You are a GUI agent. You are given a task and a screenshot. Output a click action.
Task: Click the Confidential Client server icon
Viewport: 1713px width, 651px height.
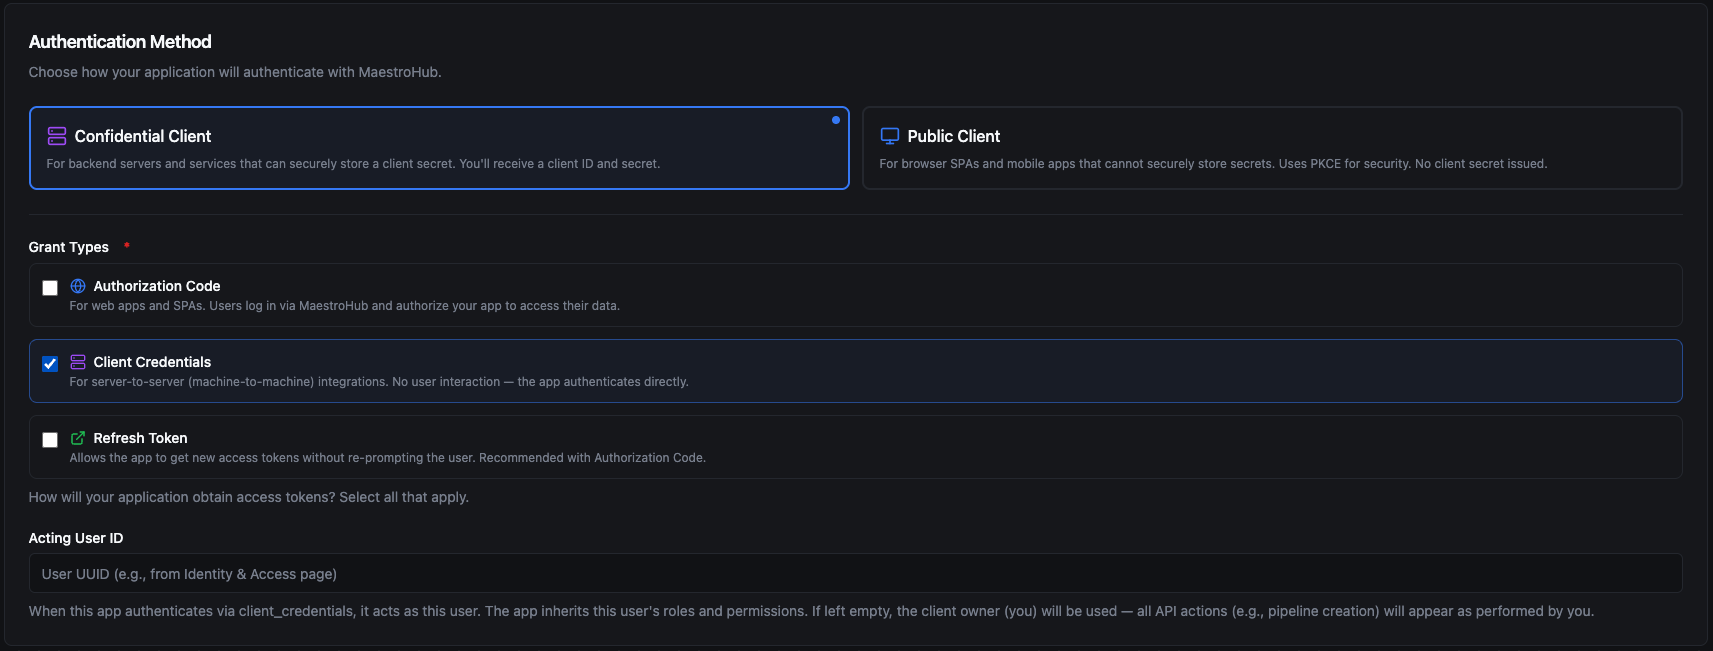coord(57,136)
